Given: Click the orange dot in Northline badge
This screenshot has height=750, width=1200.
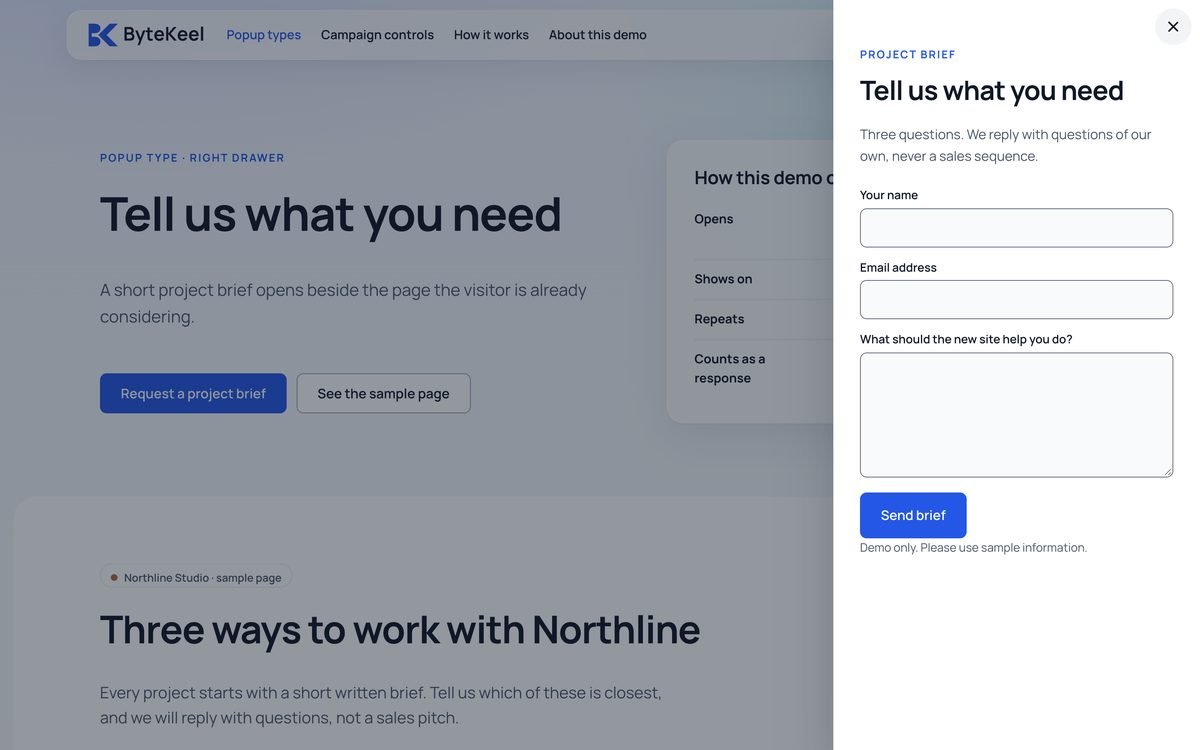Looking at the screenshot, I should coord(114,577).
